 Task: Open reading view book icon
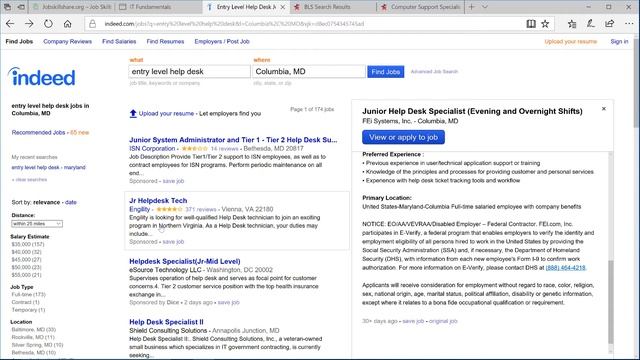(x=531, y=24)
